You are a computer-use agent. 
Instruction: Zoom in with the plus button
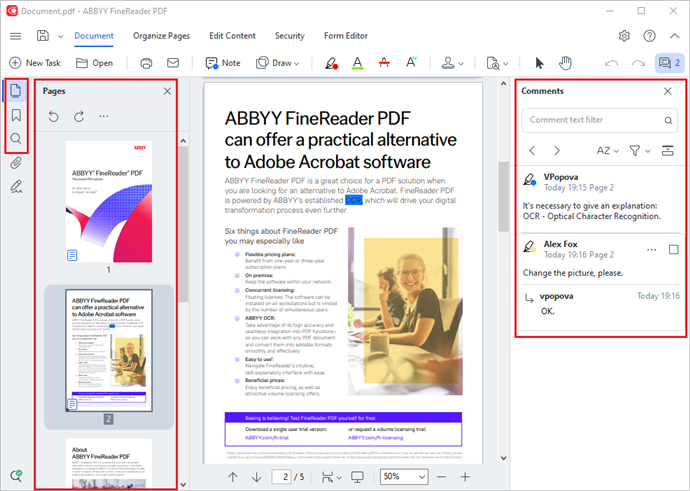[x=465, y=477]
